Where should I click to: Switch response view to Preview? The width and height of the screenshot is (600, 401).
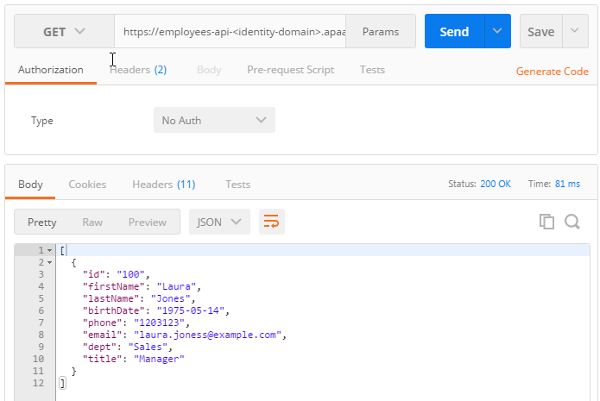point(147,222)
